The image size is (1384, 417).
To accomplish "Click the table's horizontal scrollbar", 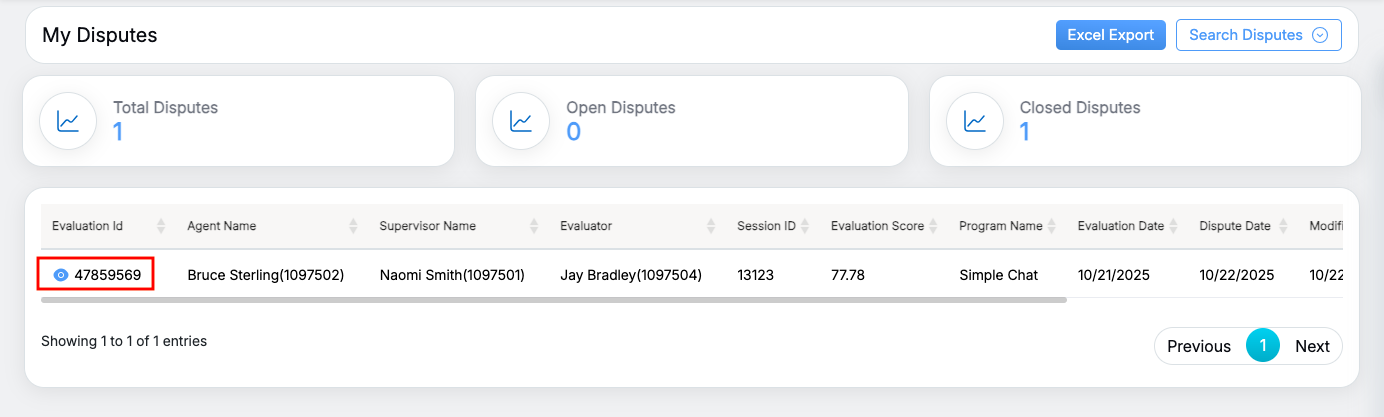I will [x=554, y=299].
